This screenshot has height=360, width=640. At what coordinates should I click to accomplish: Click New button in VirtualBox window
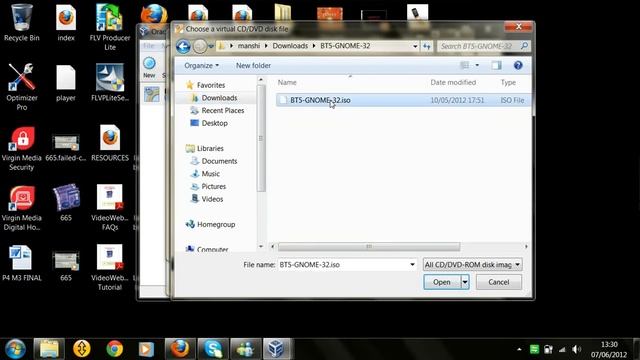pyautogui.click(x=149, y=68)
